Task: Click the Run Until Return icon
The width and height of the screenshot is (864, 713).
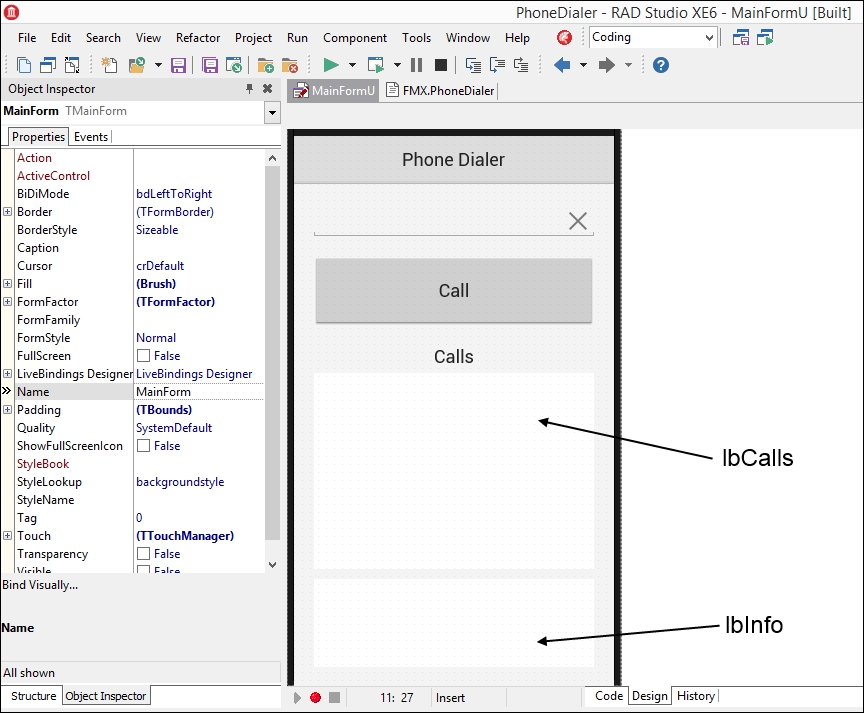Action: pyautogui.click(x=521, y=65)
